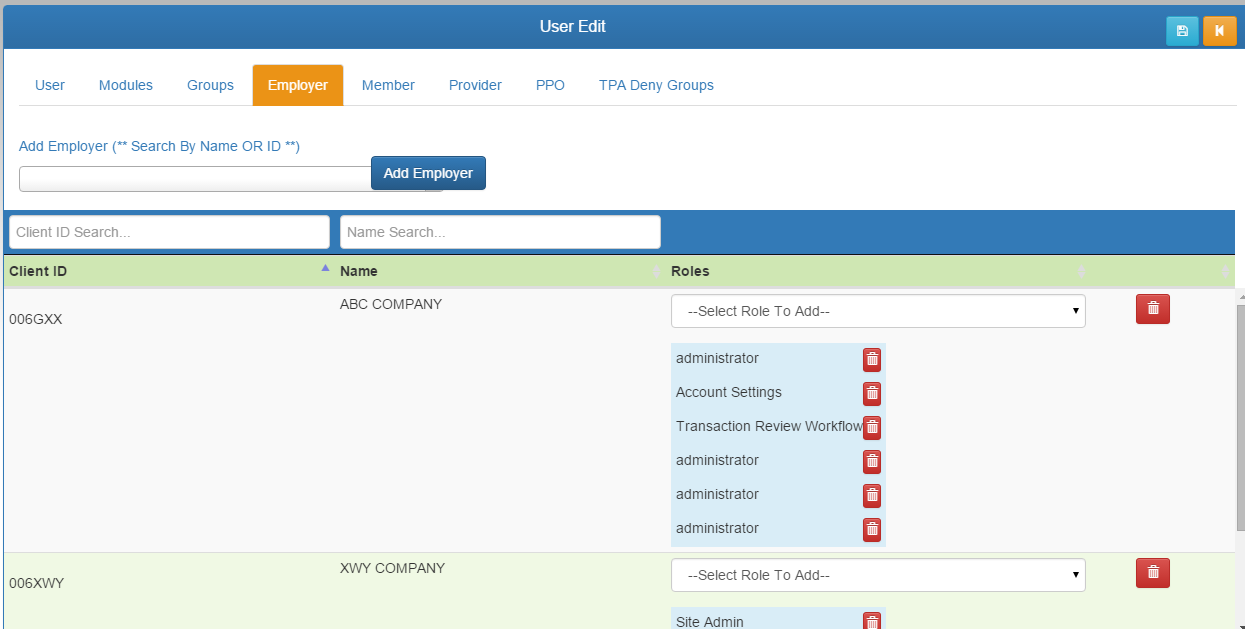This screenshot has height=629, width=1245.
Task: Remove the Account Settings role
Action: (x=872, y=393)
